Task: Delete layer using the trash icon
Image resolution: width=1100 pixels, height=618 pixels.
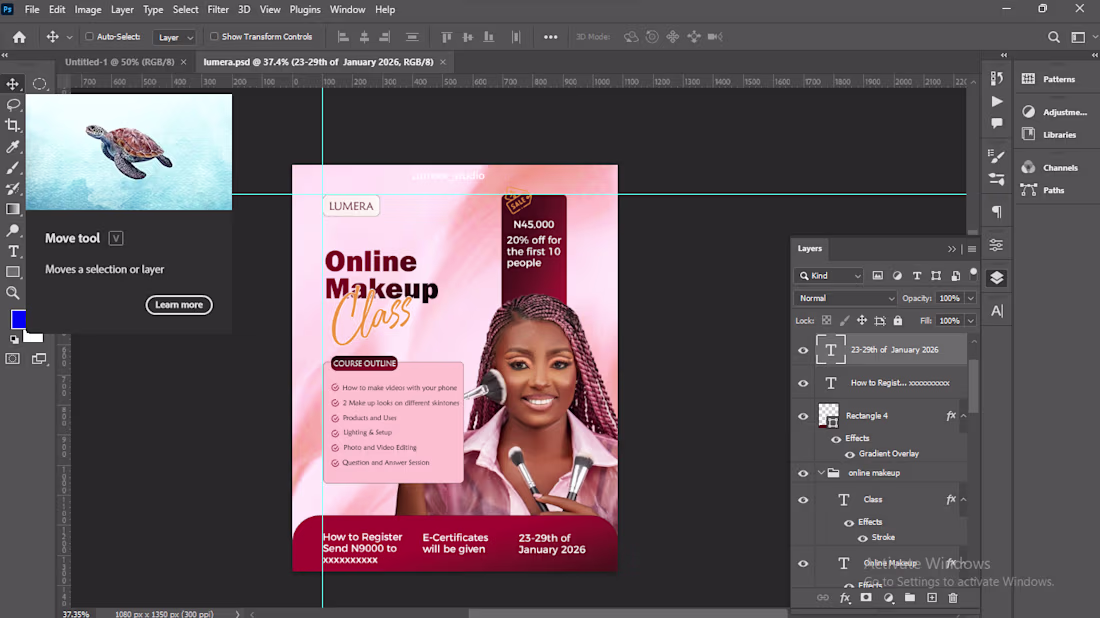Action: 953,598
